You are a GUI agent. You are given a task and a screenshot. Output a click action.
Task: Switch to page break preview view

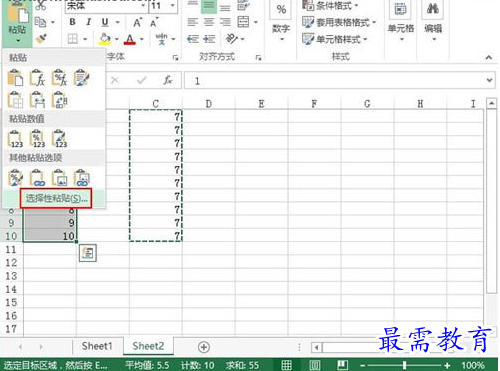(x=342, y=365)
